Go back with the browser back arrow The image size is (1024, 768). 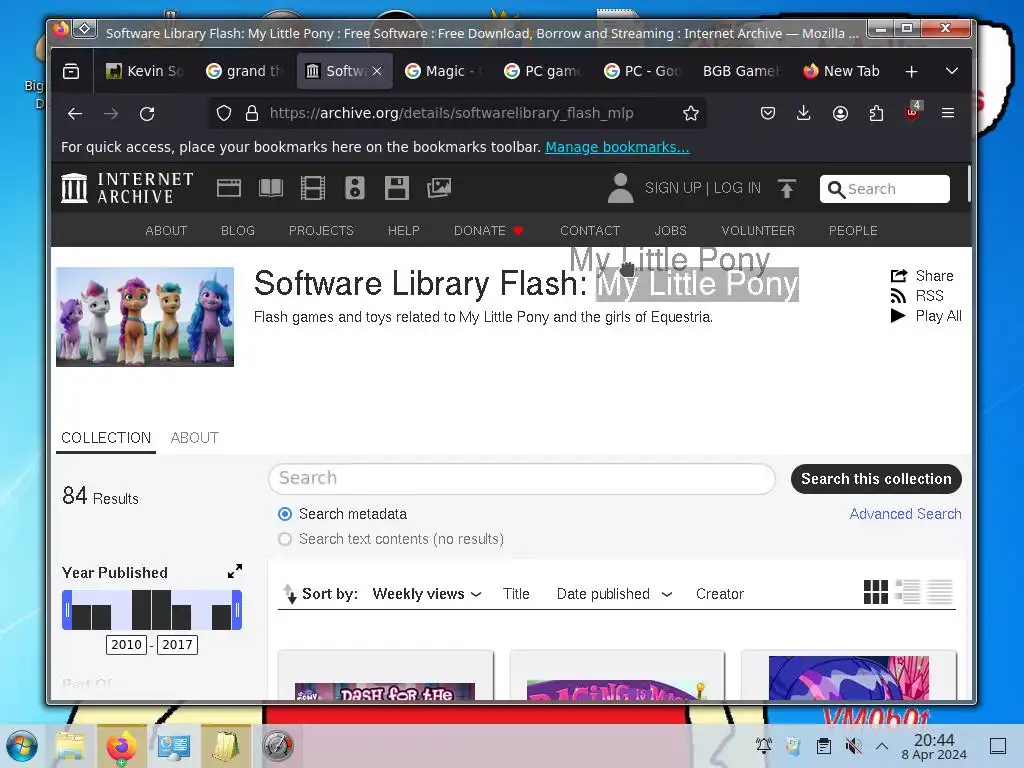tap(75, 114)
